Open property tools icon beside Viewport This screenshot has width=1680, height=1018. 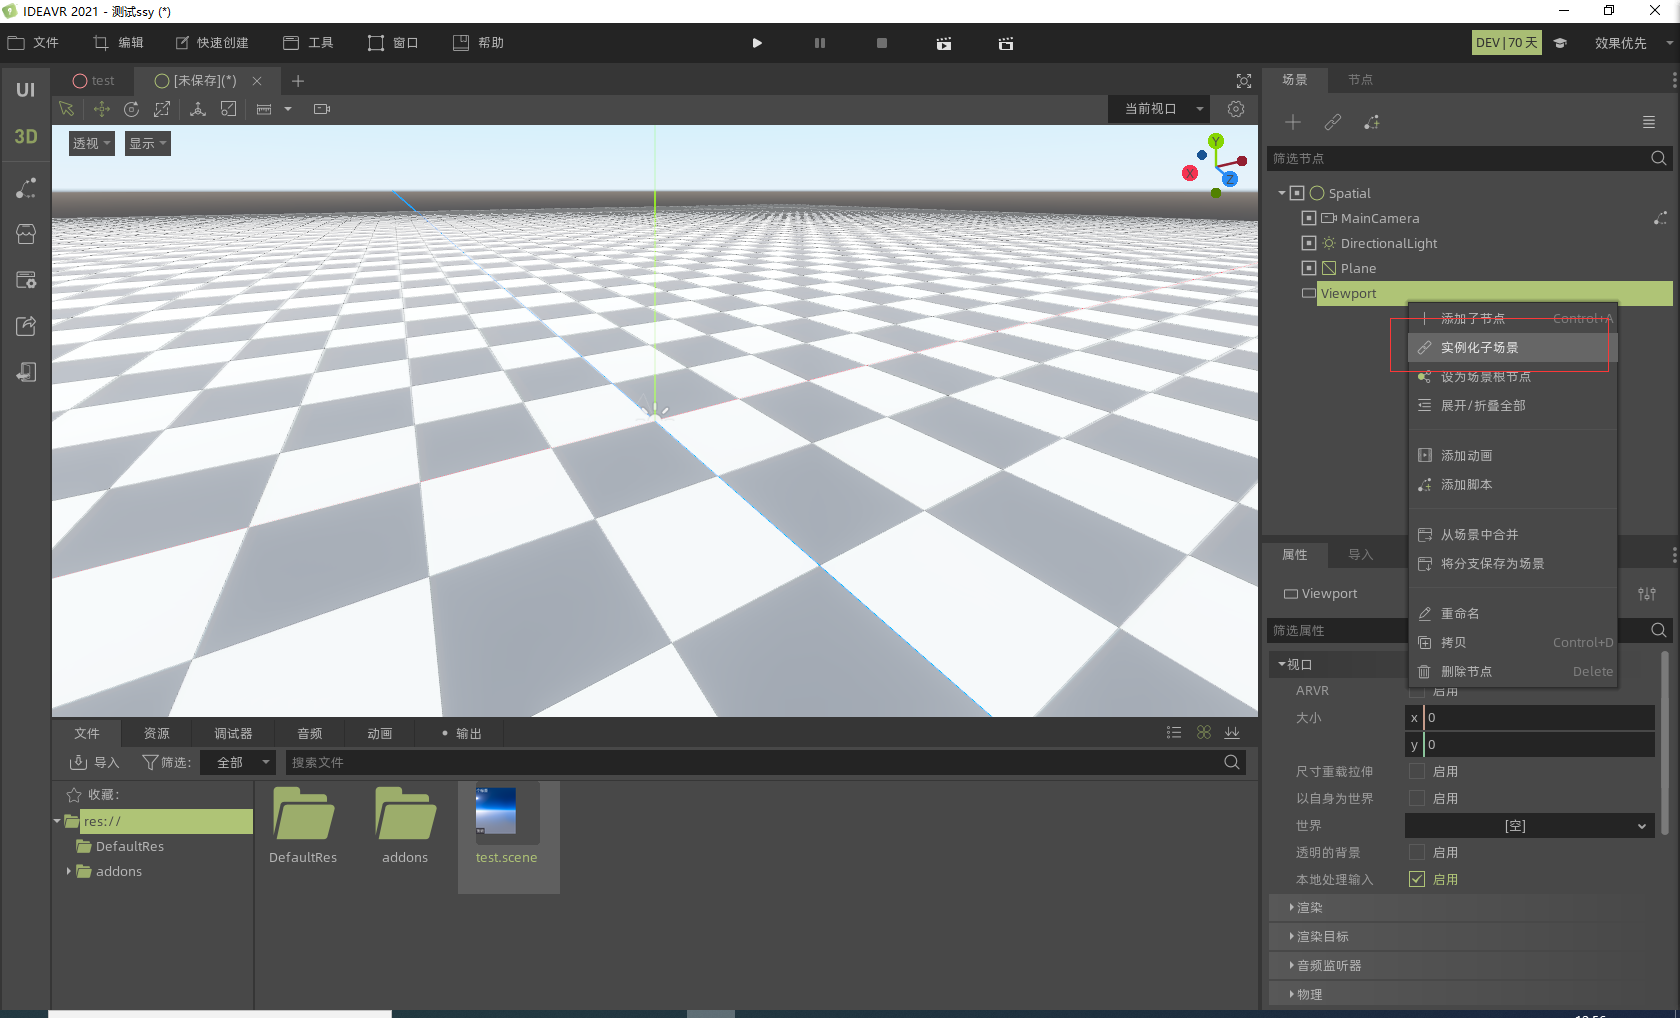pos(1647,594)
